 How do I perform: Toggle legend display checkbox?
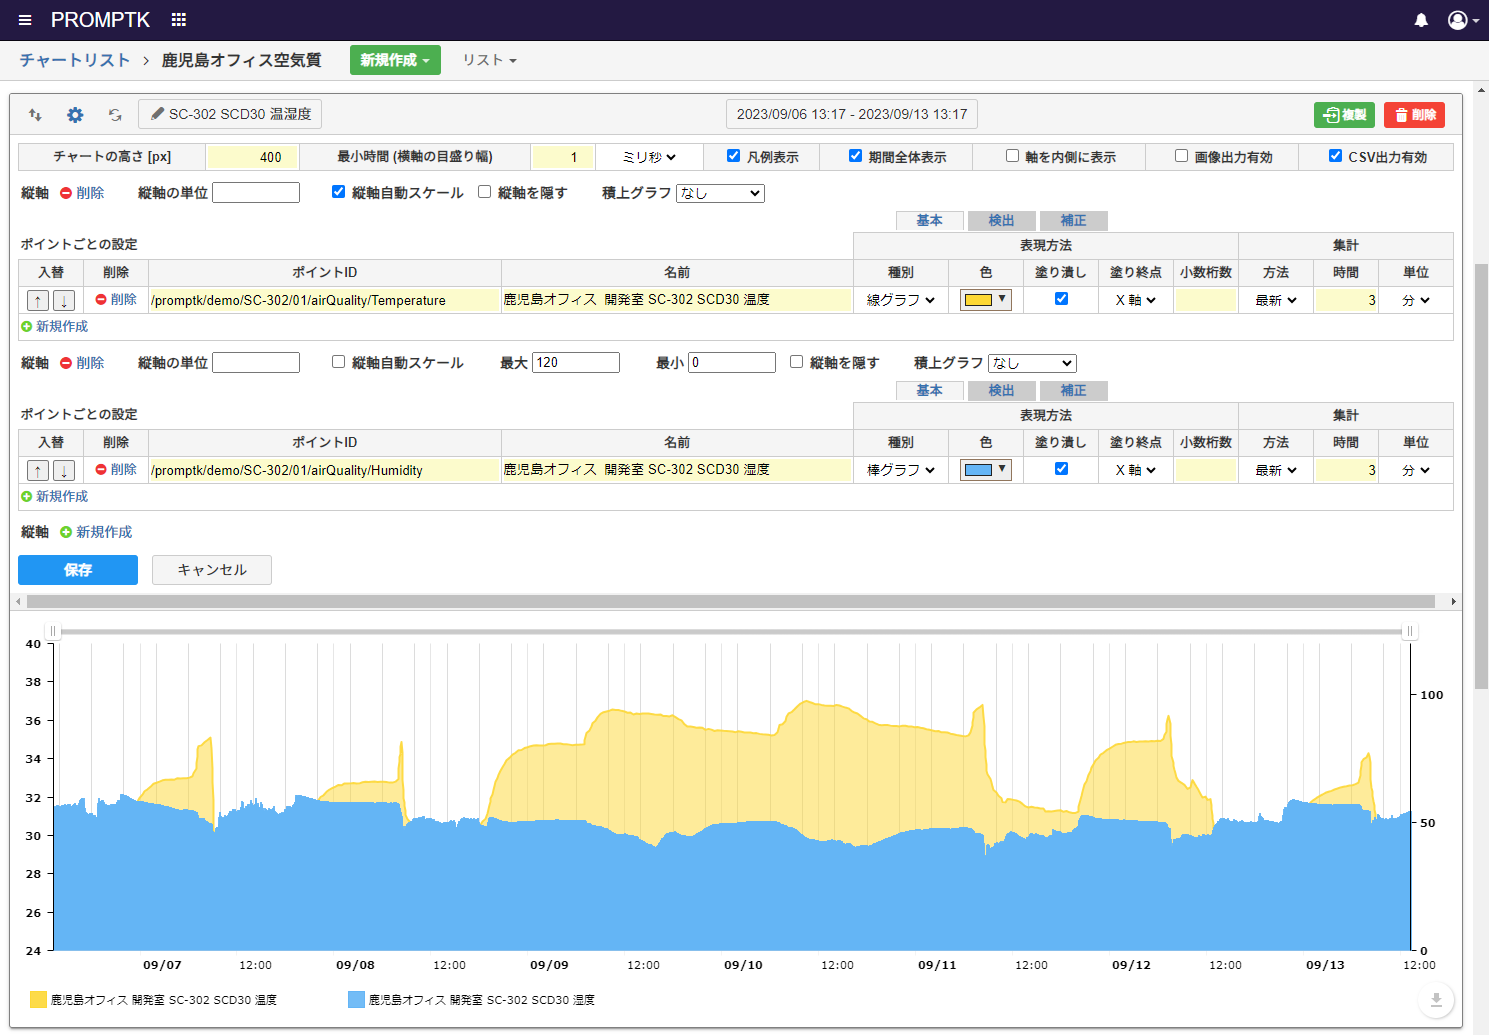(x=733, y=156)
